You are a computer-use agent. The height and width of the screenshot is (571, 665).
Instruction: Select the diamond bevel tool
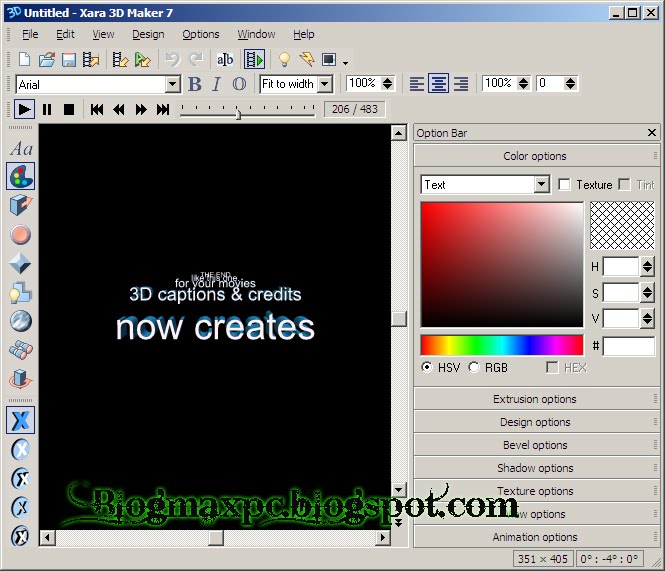20,263
